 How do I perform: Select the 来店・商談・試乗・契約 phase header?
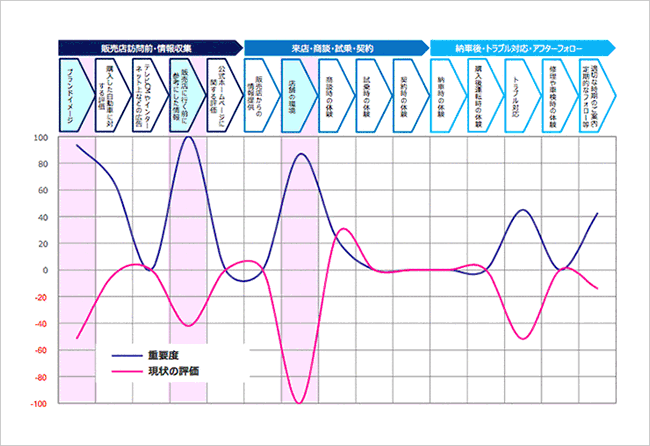(334, 47)
